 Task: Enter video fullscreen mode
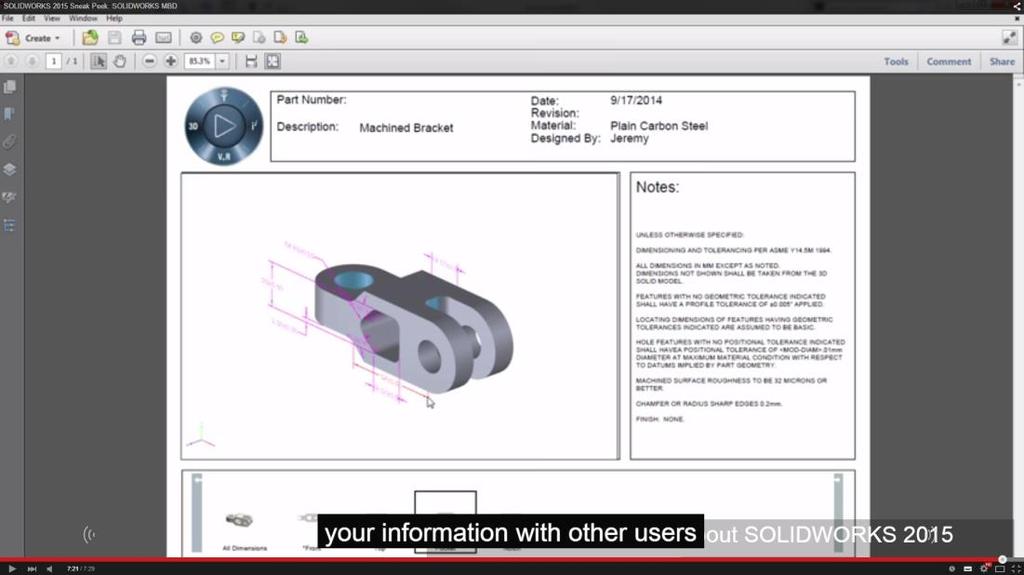tap(1016, 568)
